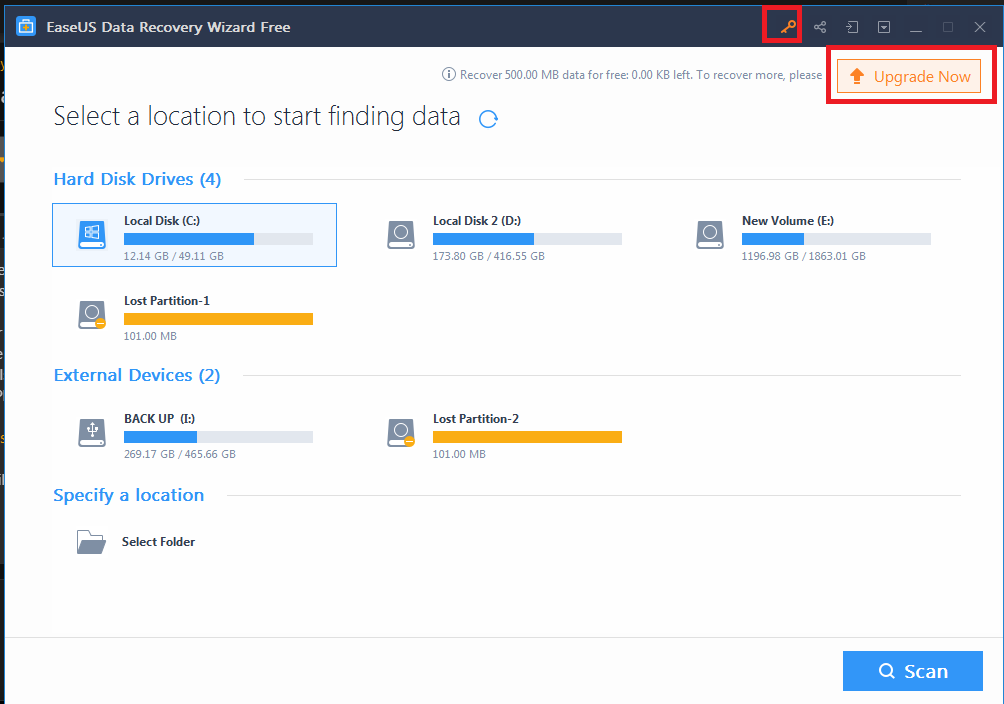The width and height of the screenshot is (1004, 704).
Task: Click the 12.14 GB / 49.11 GB text
Action: click(174, 256)
